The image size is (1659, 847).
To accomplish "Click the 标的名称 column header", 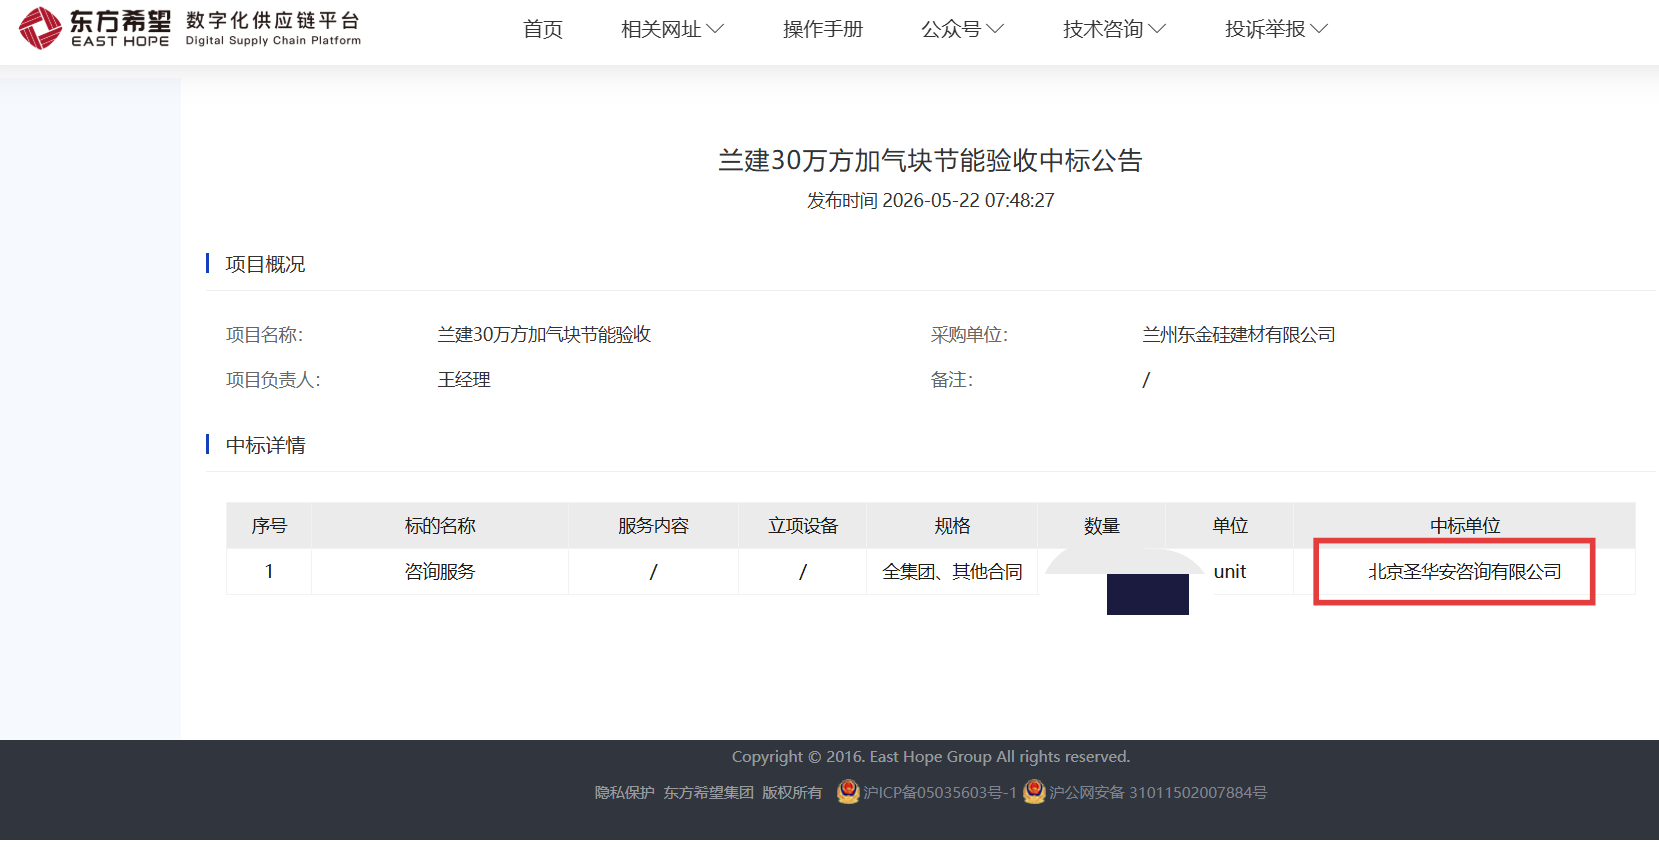I will 440,526.
